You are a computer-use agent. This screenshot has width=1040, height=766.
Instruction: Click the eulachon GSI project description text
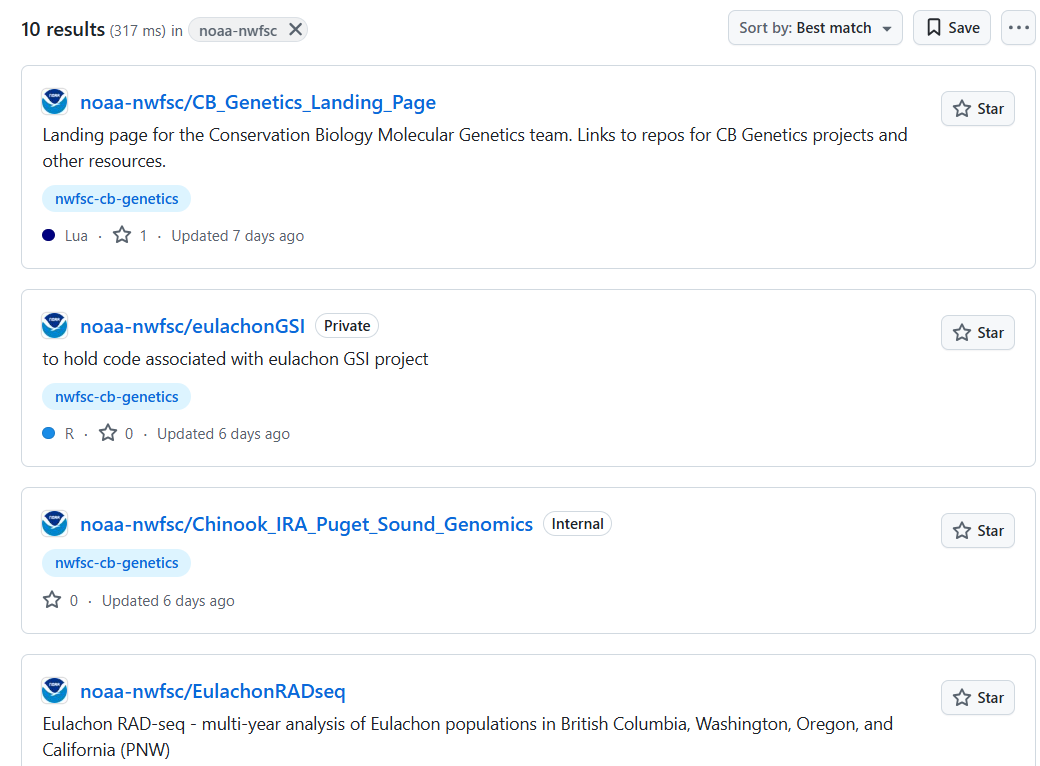tap(235, 359)
